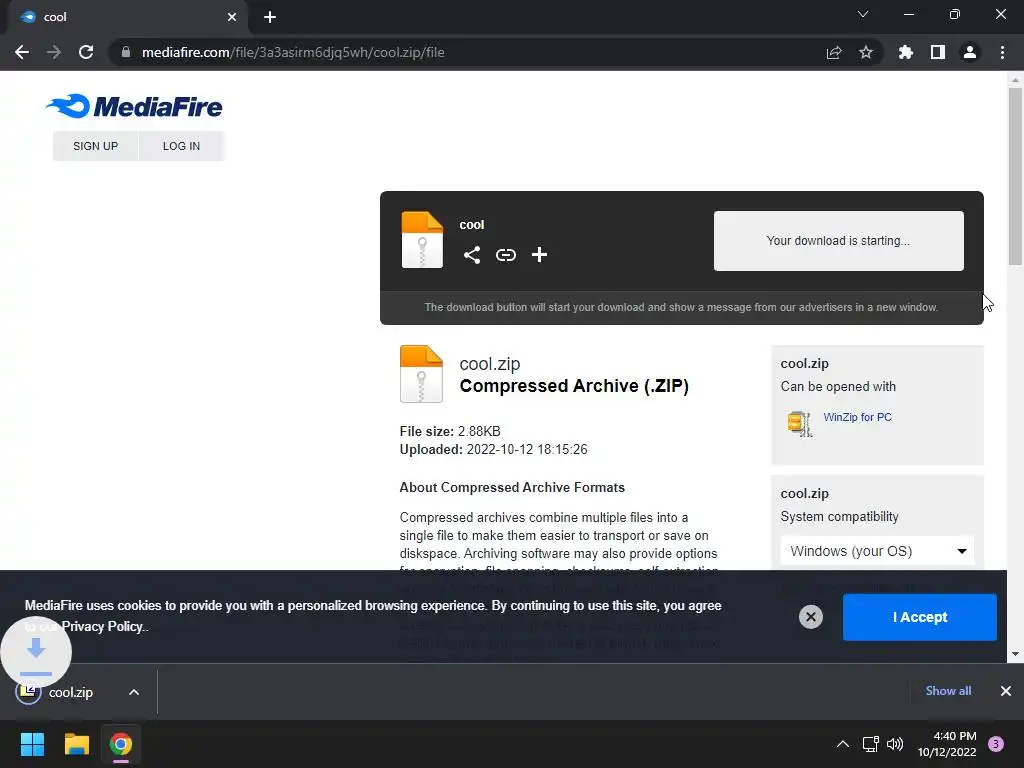Click the zip file icon in dark panel
This screenshot has width=1024, height=768.
click(x=422, y=240)
